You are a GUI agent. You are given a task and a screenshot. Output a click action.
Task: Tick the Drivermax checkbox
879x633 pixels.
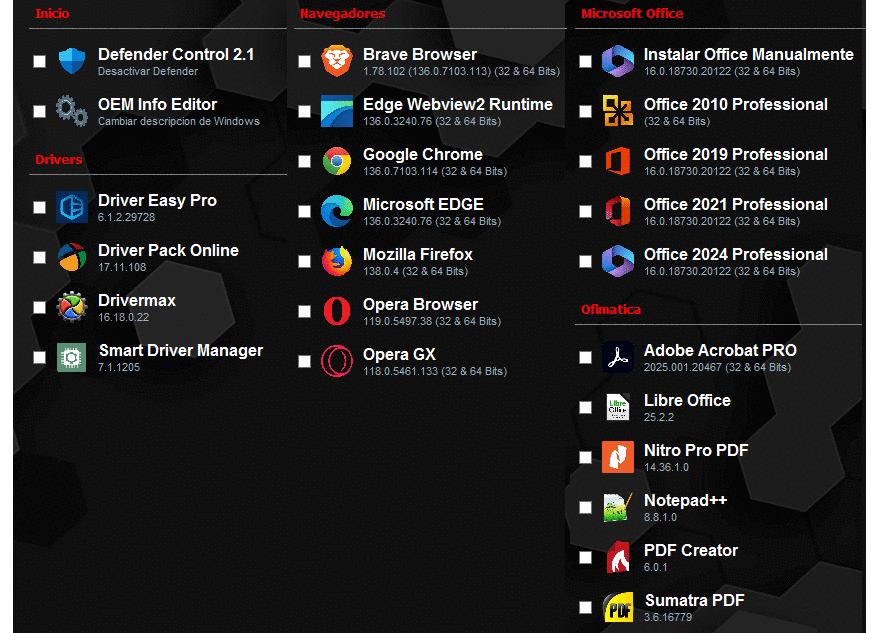[x=39, y=307]
